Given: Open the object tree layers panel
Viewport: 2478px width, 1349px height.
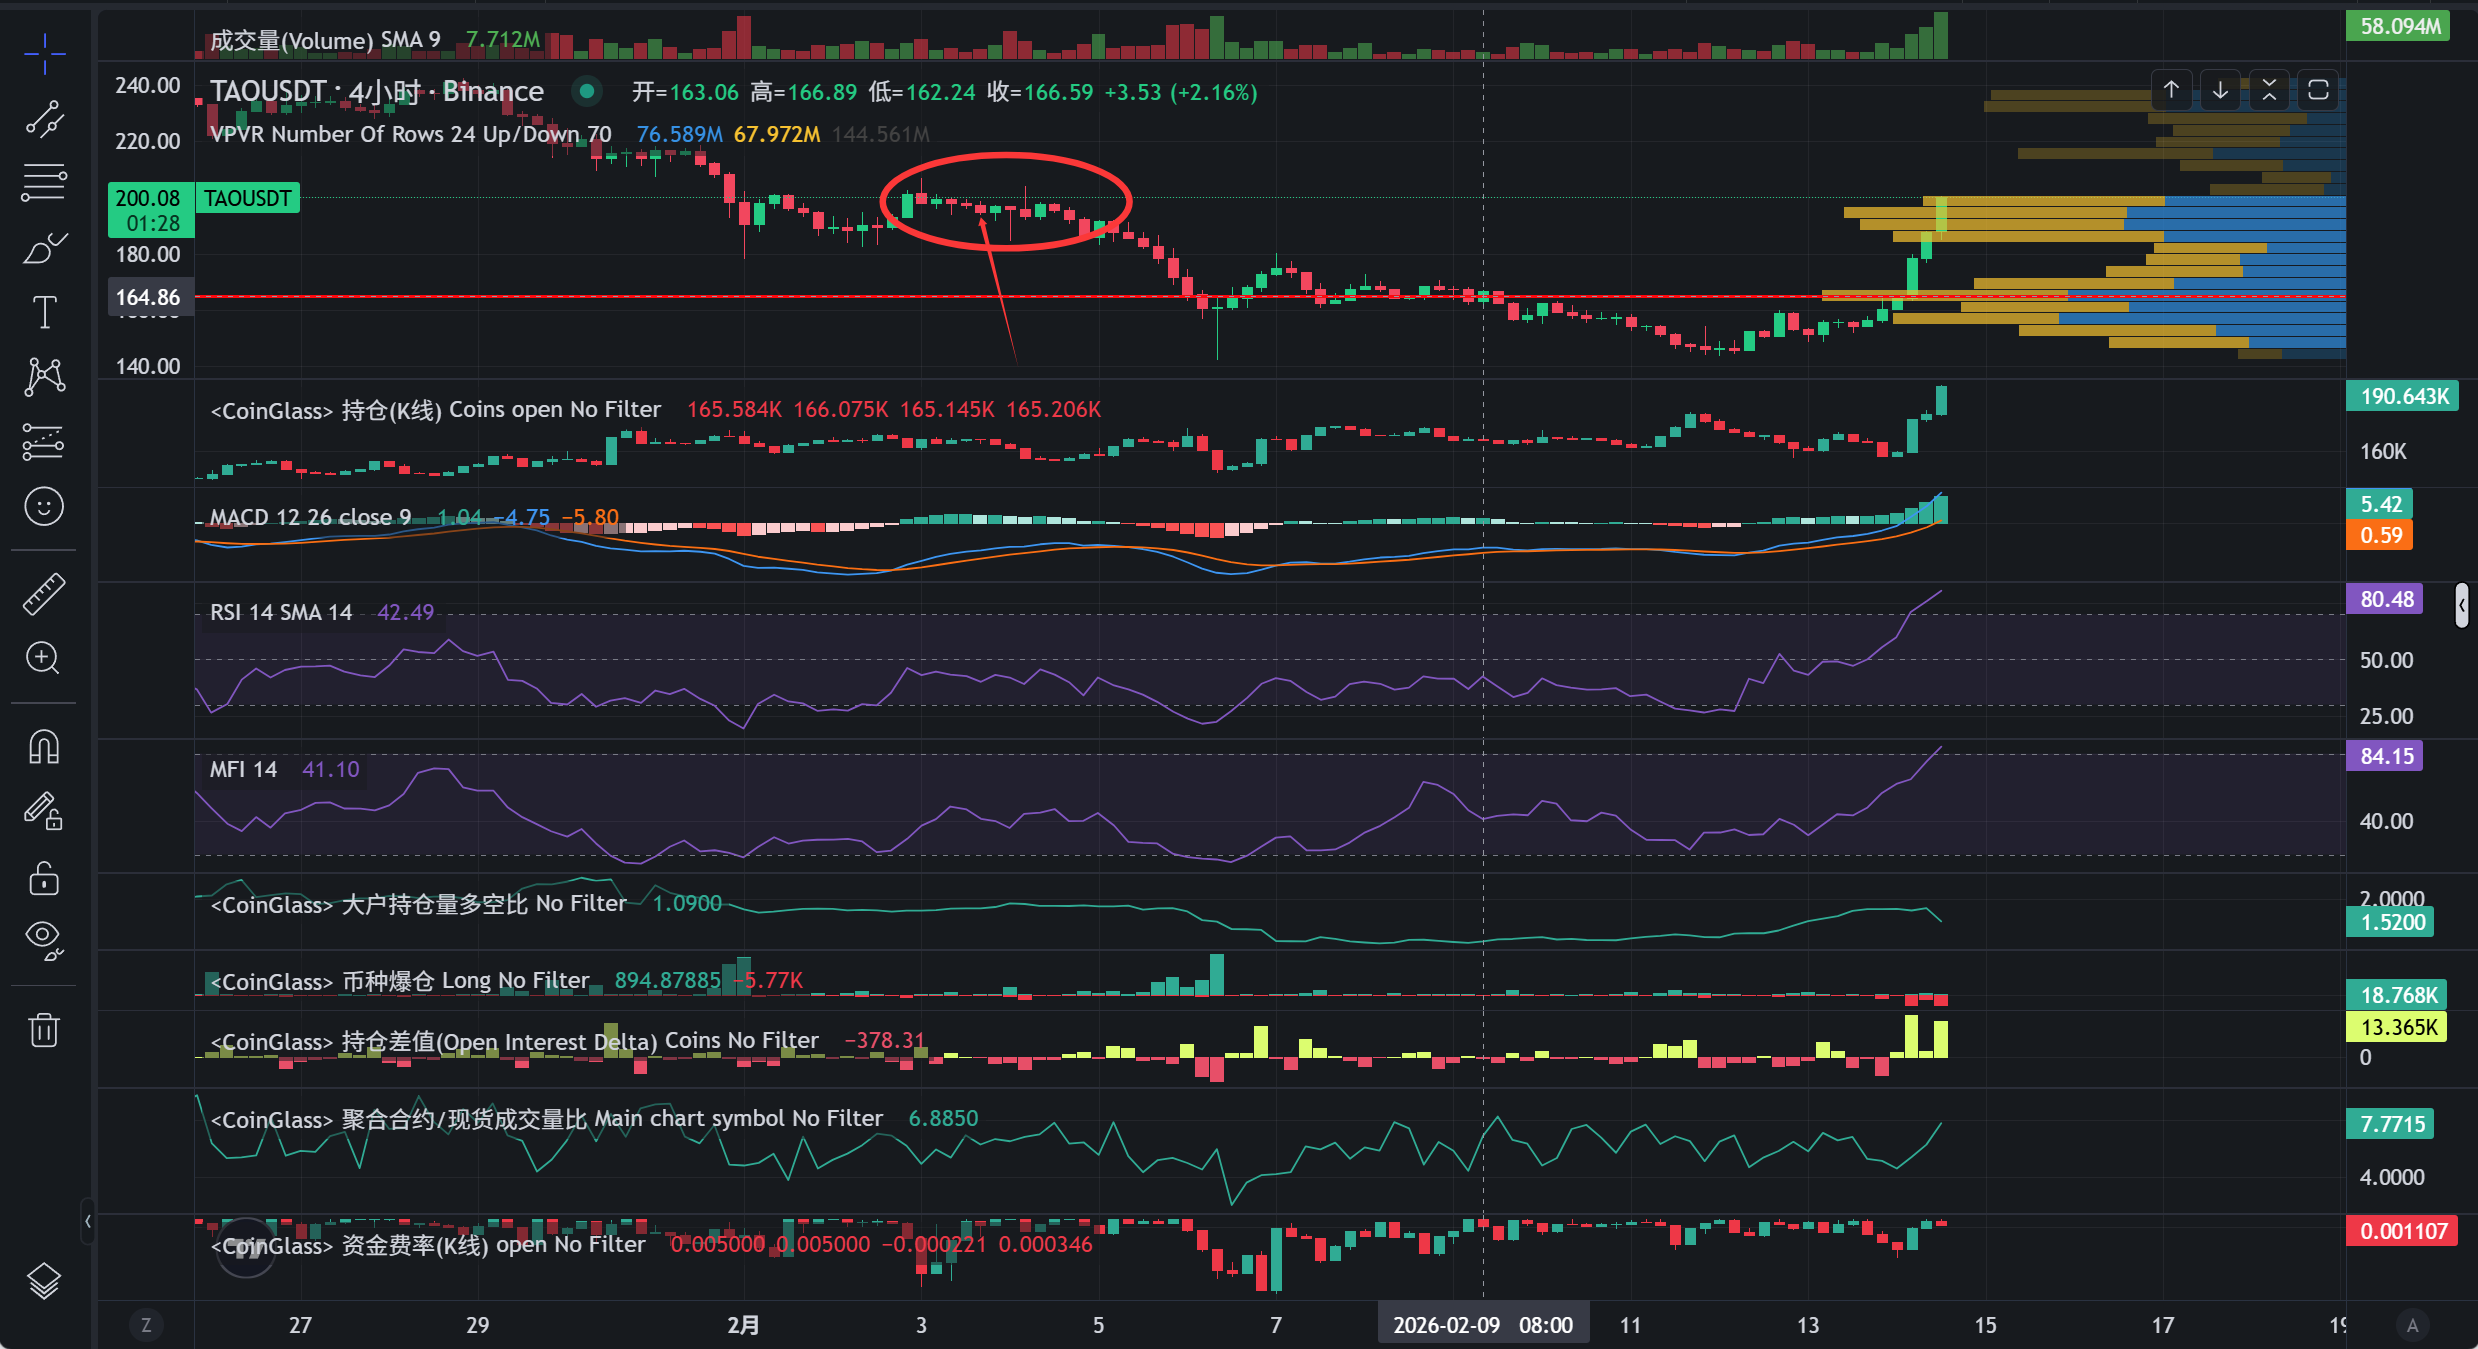Looking at the screenshot, I should [x=44, y=1281].
